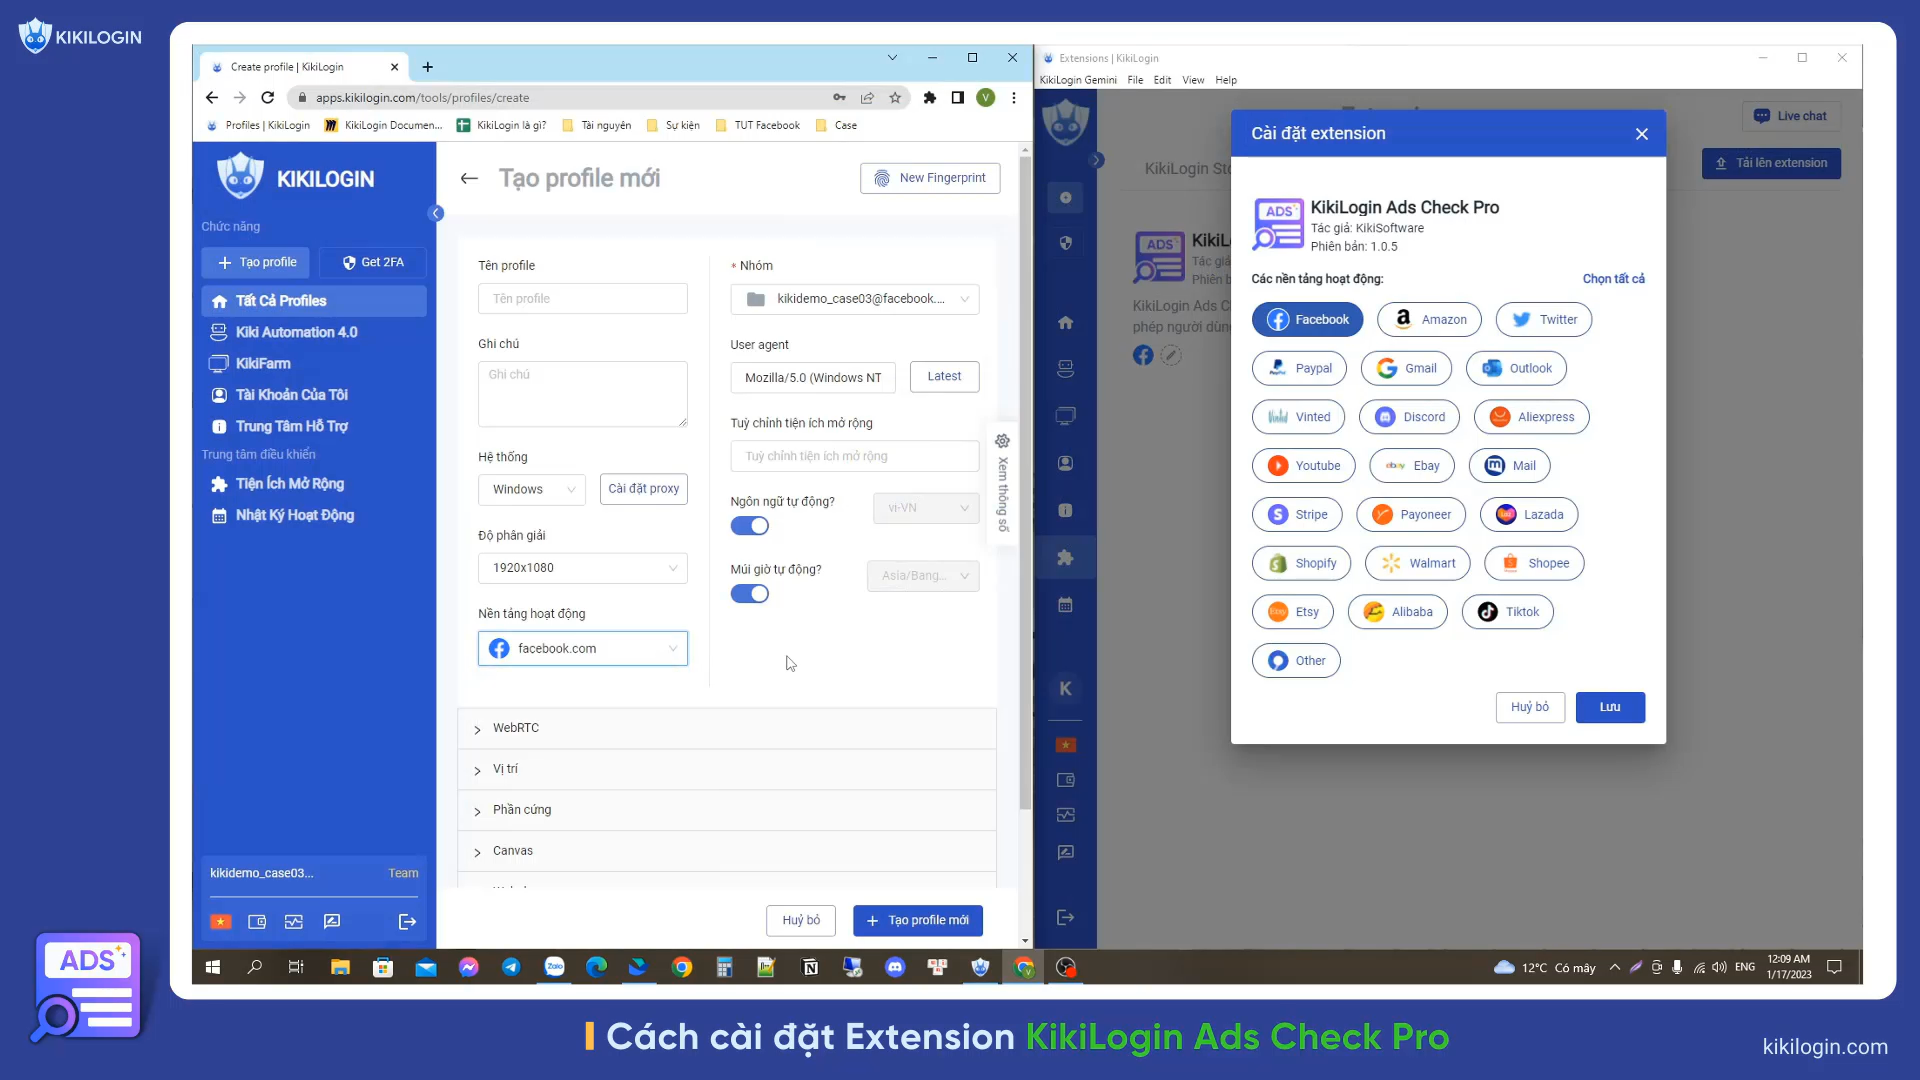Open Tiện Ích Mở Rộng in the sidebar
The height and width of the screenshot is (1080, 1920).
click(x=289, y=484)
